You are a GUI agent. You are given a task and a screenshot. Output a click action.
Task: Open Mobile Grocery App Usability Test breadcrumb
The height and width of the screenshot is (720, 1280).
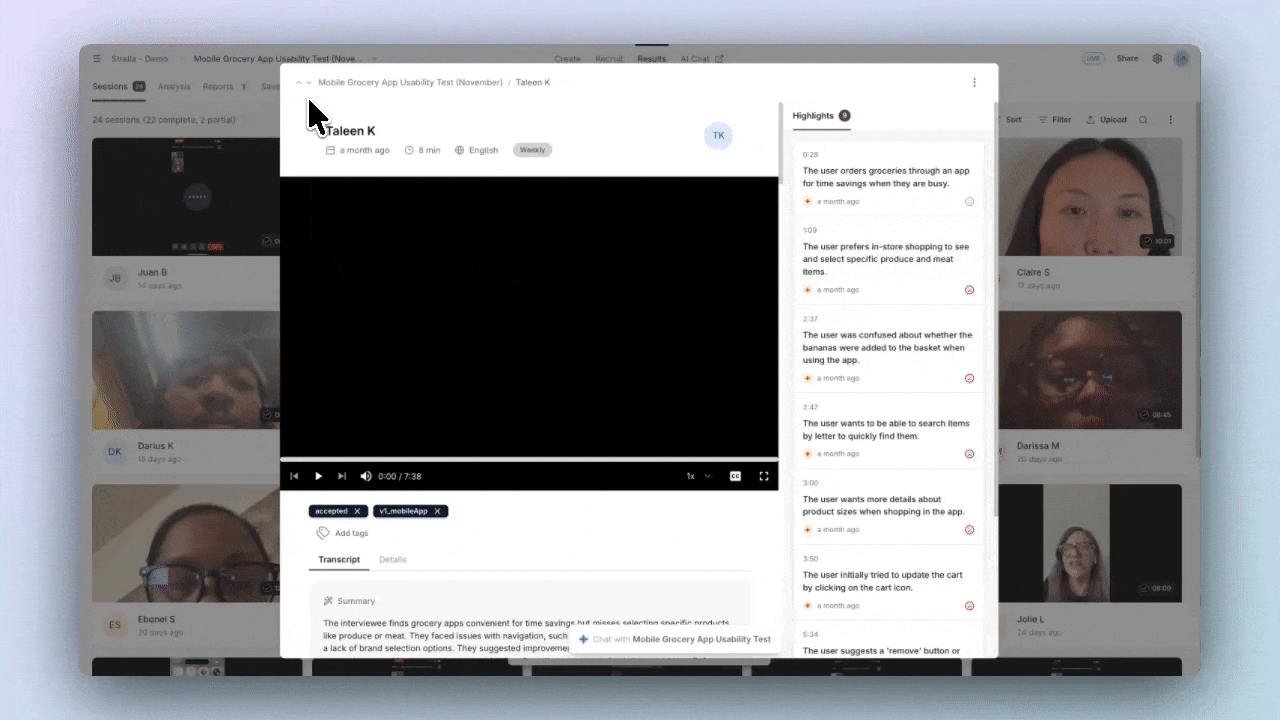(410, 82)
